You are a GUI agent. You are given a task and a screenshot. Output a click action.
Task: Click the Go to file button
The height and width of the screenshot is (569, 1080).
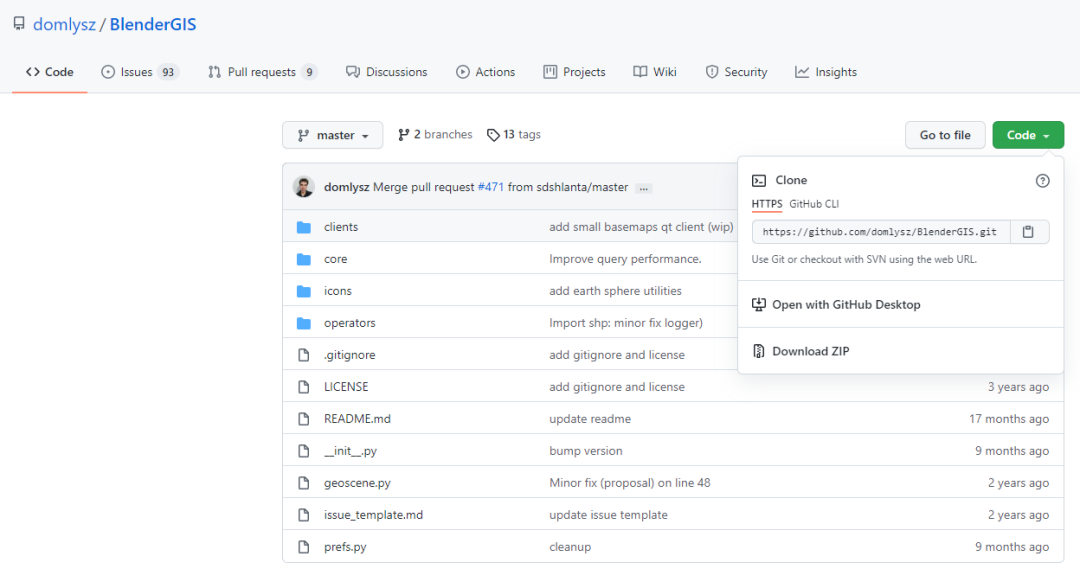click(x=945, y=135)
